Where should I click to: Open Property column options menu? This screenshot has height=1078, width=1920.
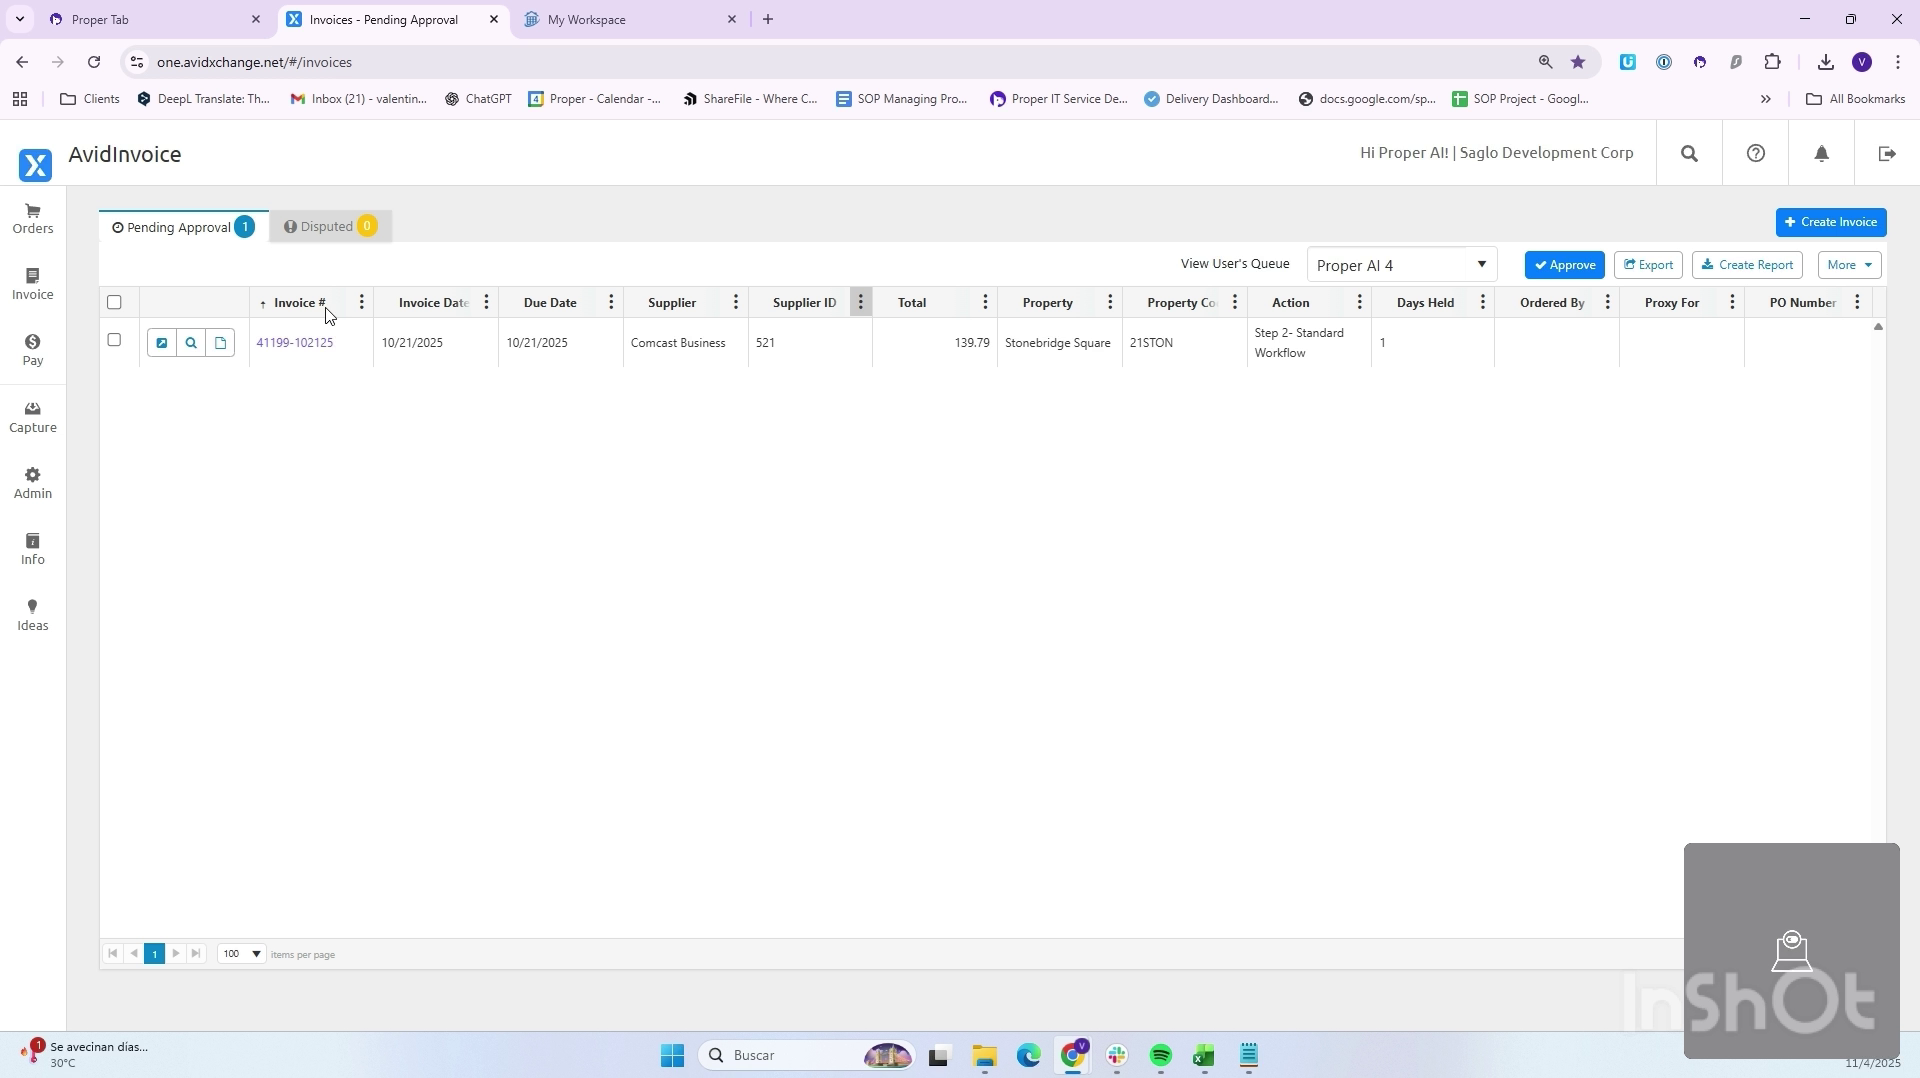tap(1110, 303)
